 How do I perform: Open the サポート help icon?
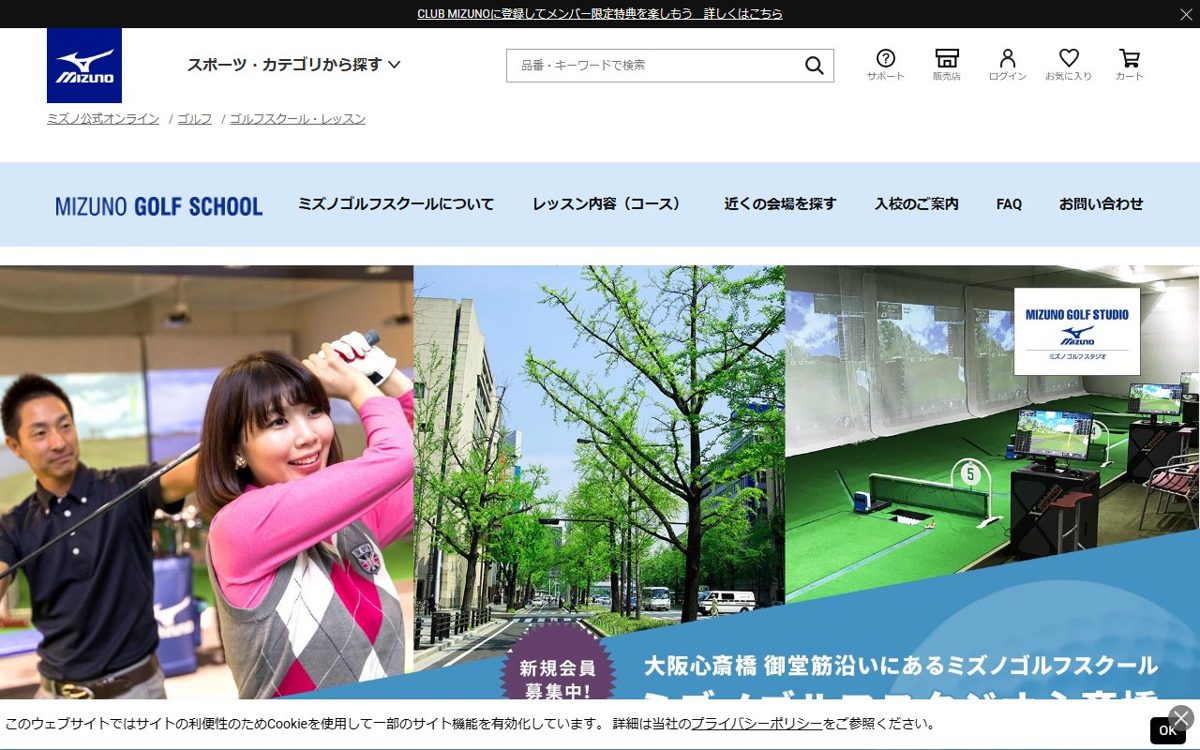[885, 65]
